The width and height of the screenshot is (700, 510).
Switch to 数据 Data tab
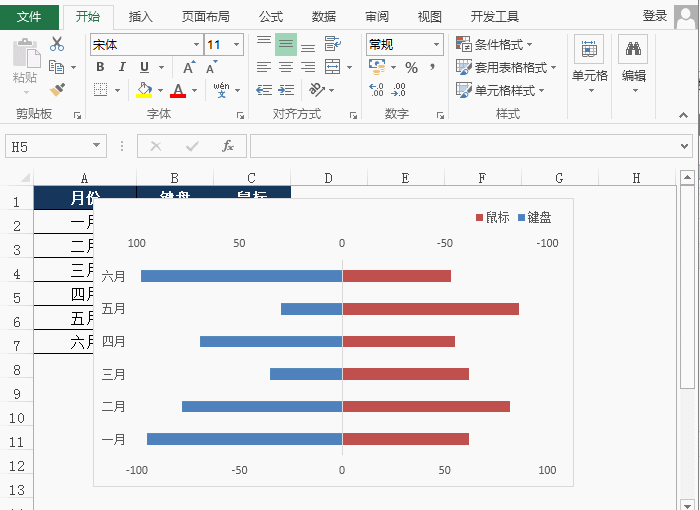coord(324,17)
